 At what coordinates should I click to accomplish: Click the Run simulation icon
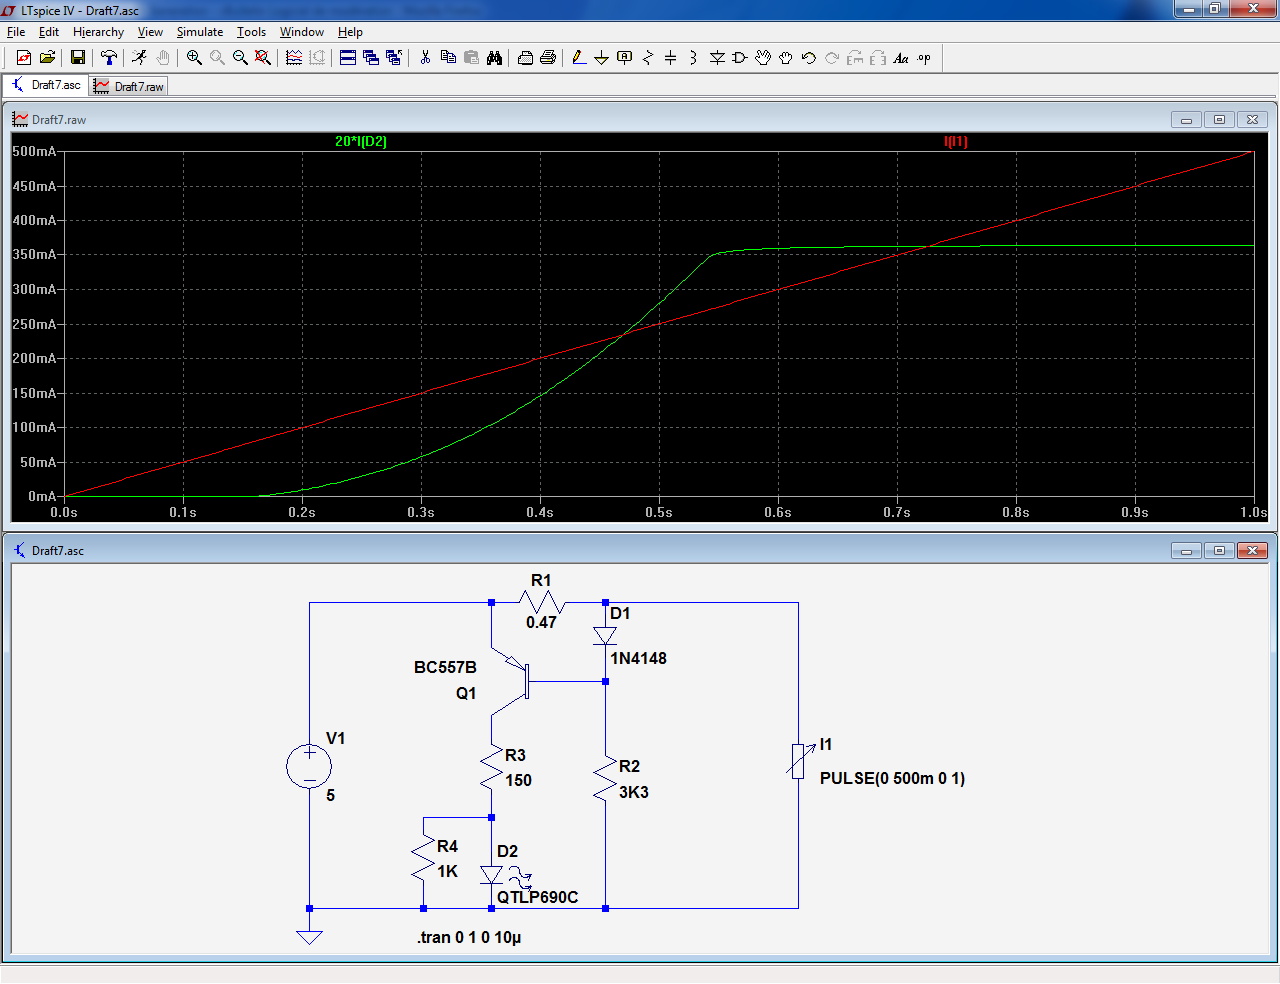click(139, 58)
